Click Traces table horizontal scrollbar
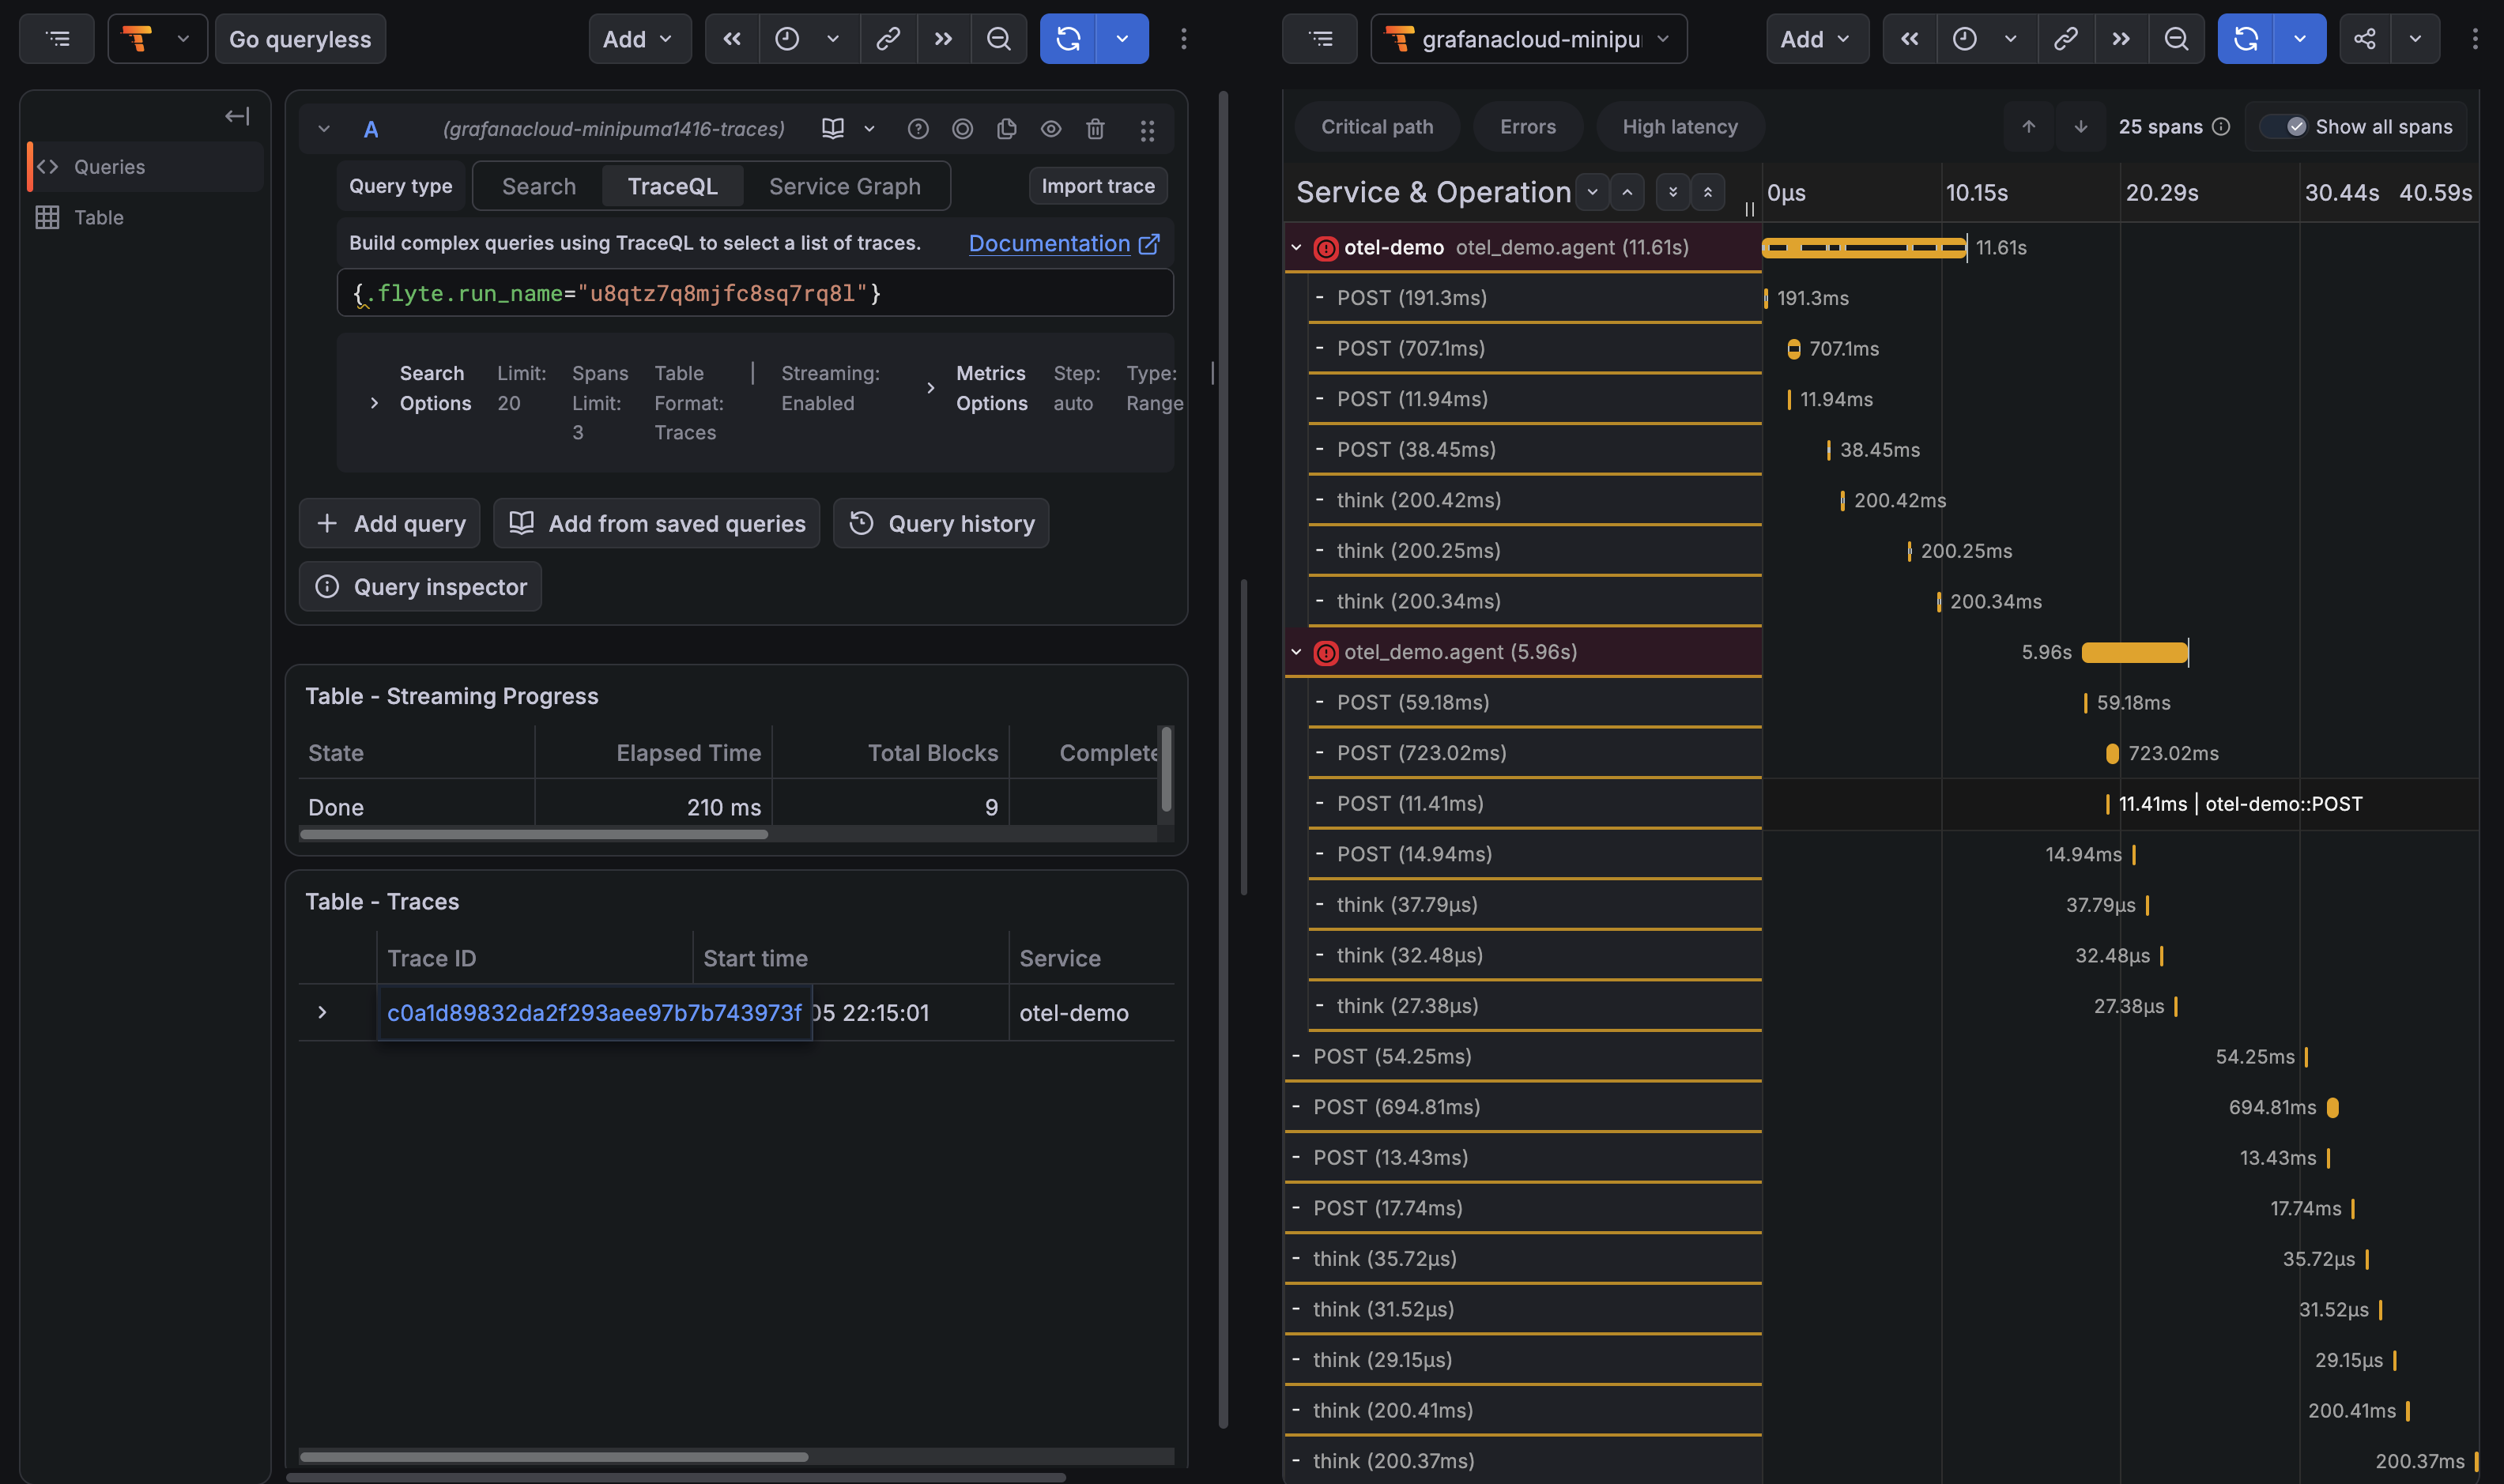 point(554,1457)
